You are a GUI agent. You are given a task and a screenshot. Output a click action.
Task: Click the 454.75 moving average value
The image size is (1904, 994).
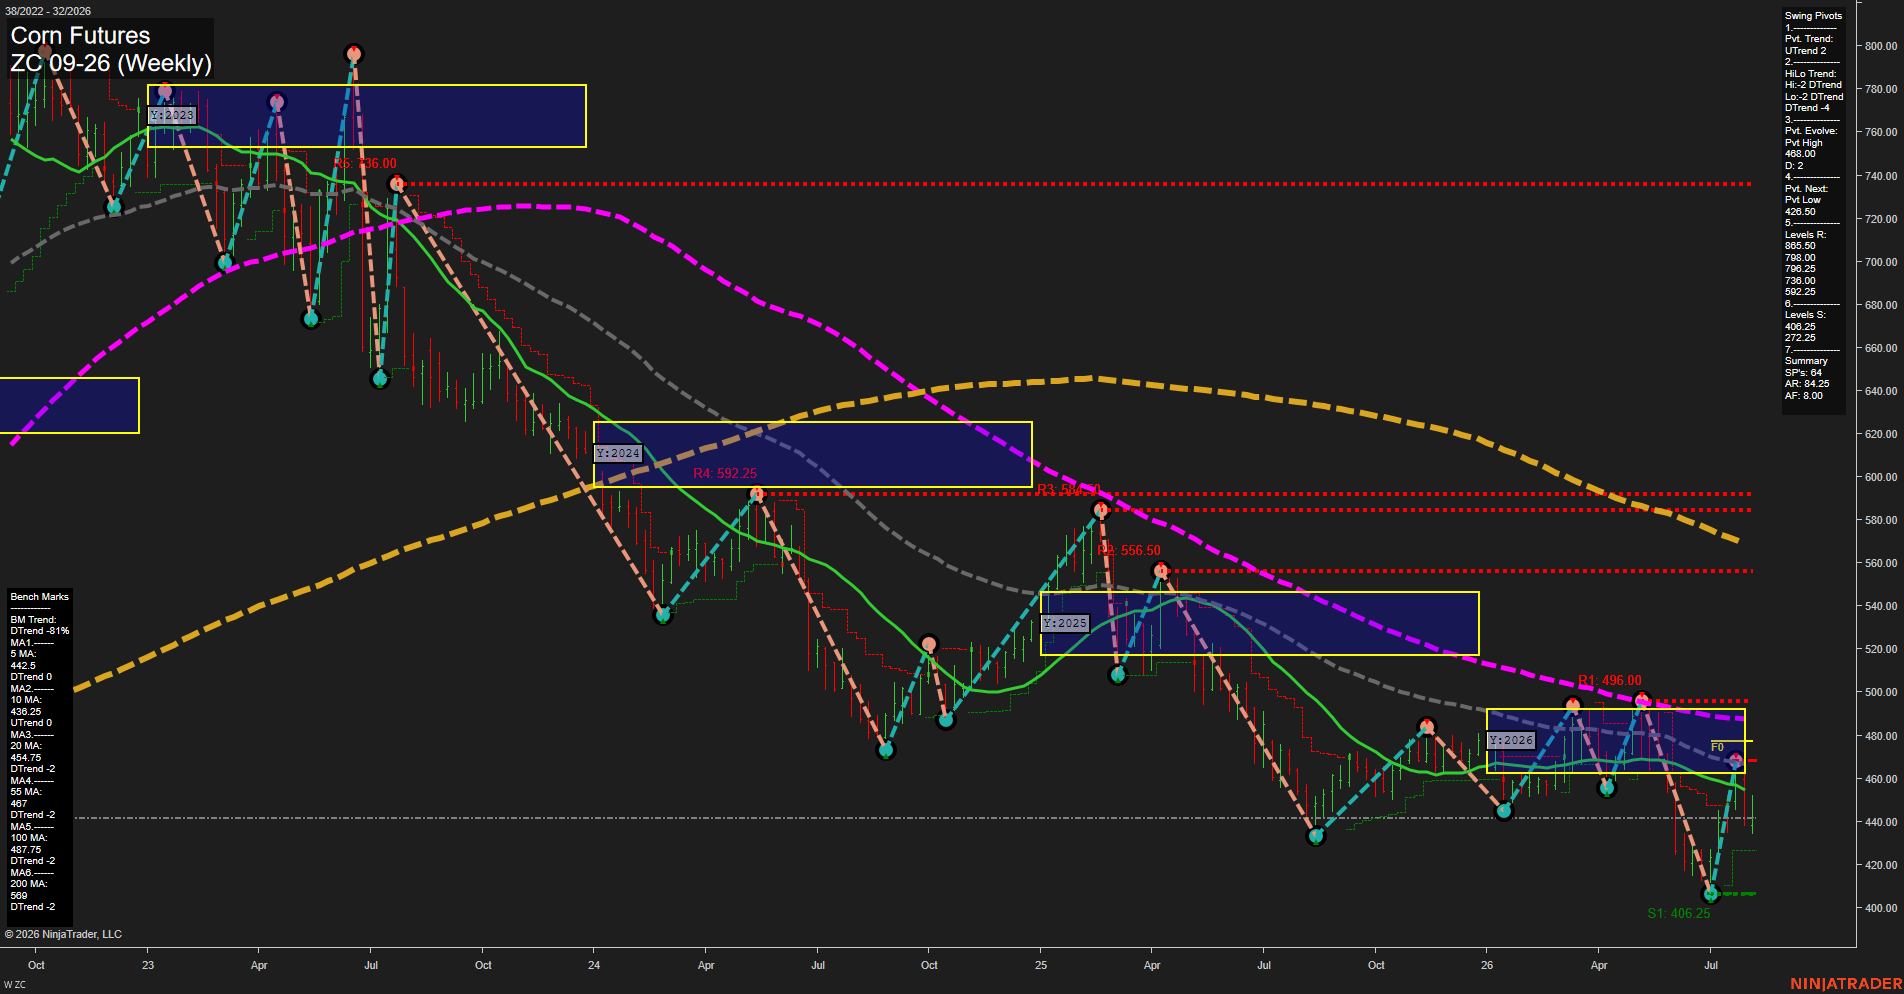click(25, 758)
